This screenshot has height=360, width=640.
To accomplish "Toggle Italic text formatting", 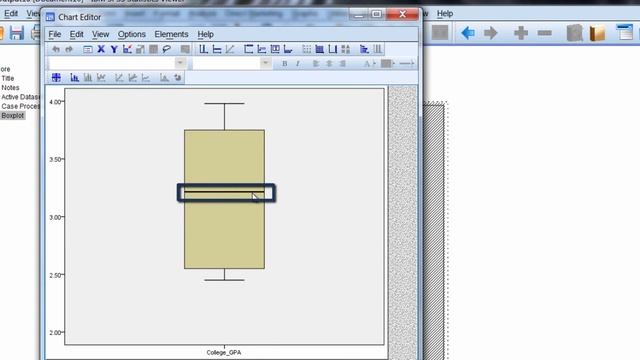I will (x=298, y=63).
